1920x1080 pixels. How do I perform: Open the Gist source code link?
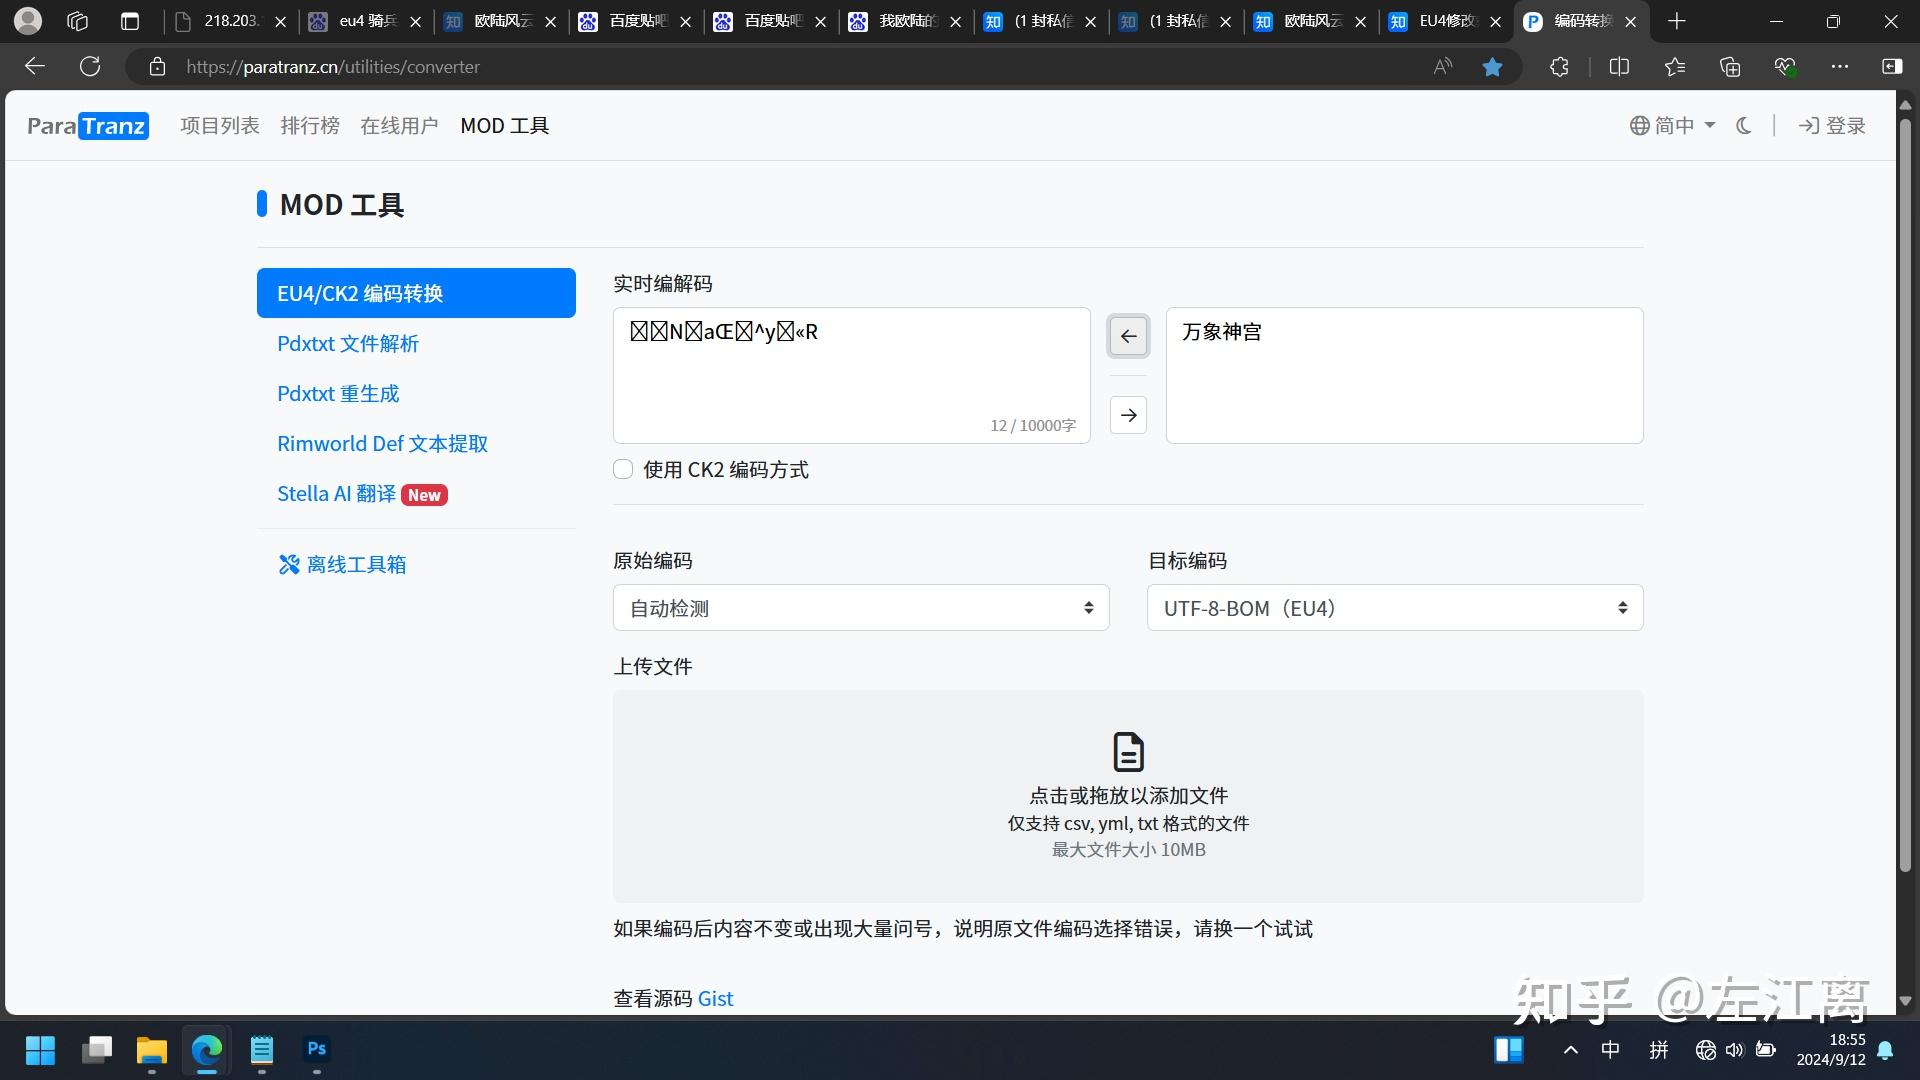(x=716, y=997)
